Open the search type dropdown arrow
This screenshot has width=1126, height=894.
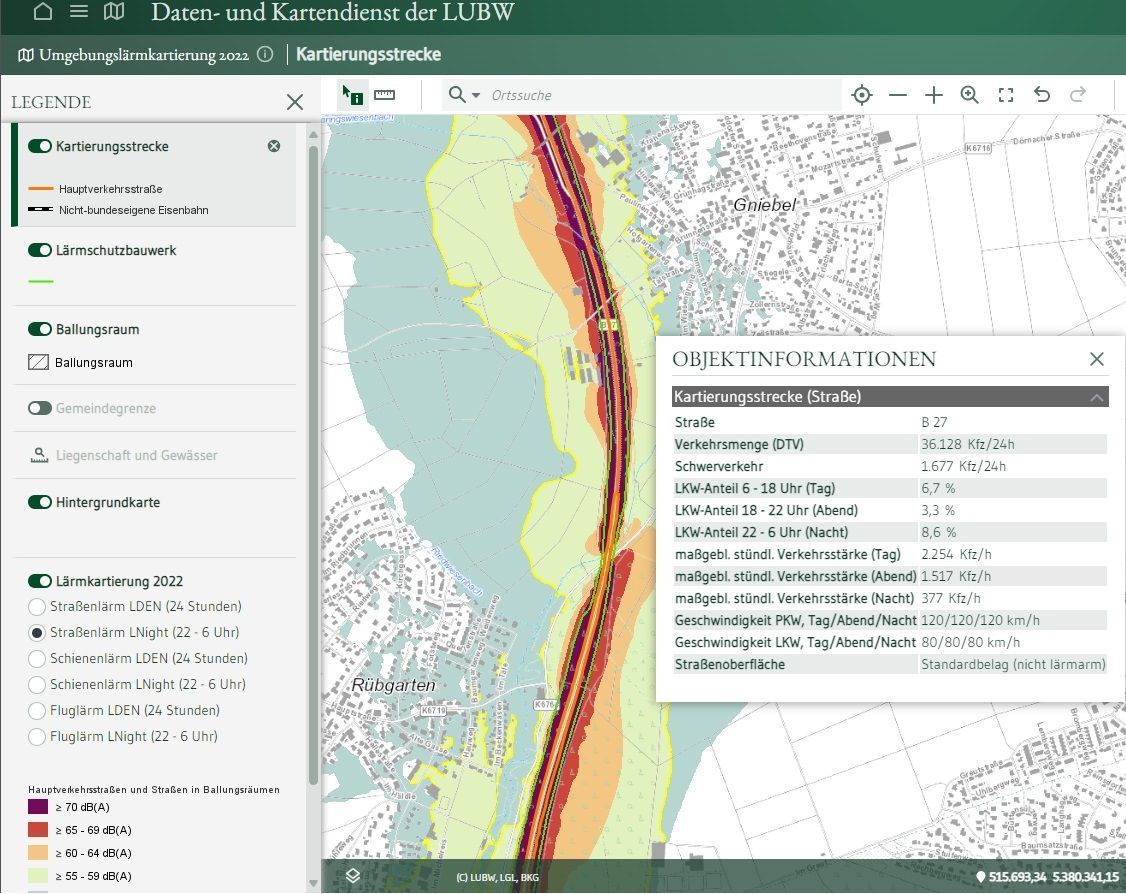tap(476, 95)
